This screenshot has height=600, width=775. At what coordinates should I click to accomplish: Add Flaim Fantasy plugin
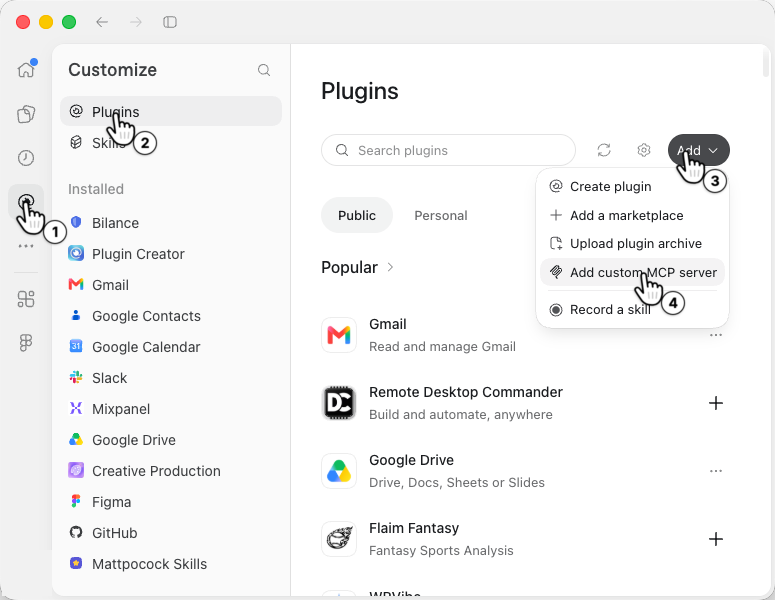716,539
